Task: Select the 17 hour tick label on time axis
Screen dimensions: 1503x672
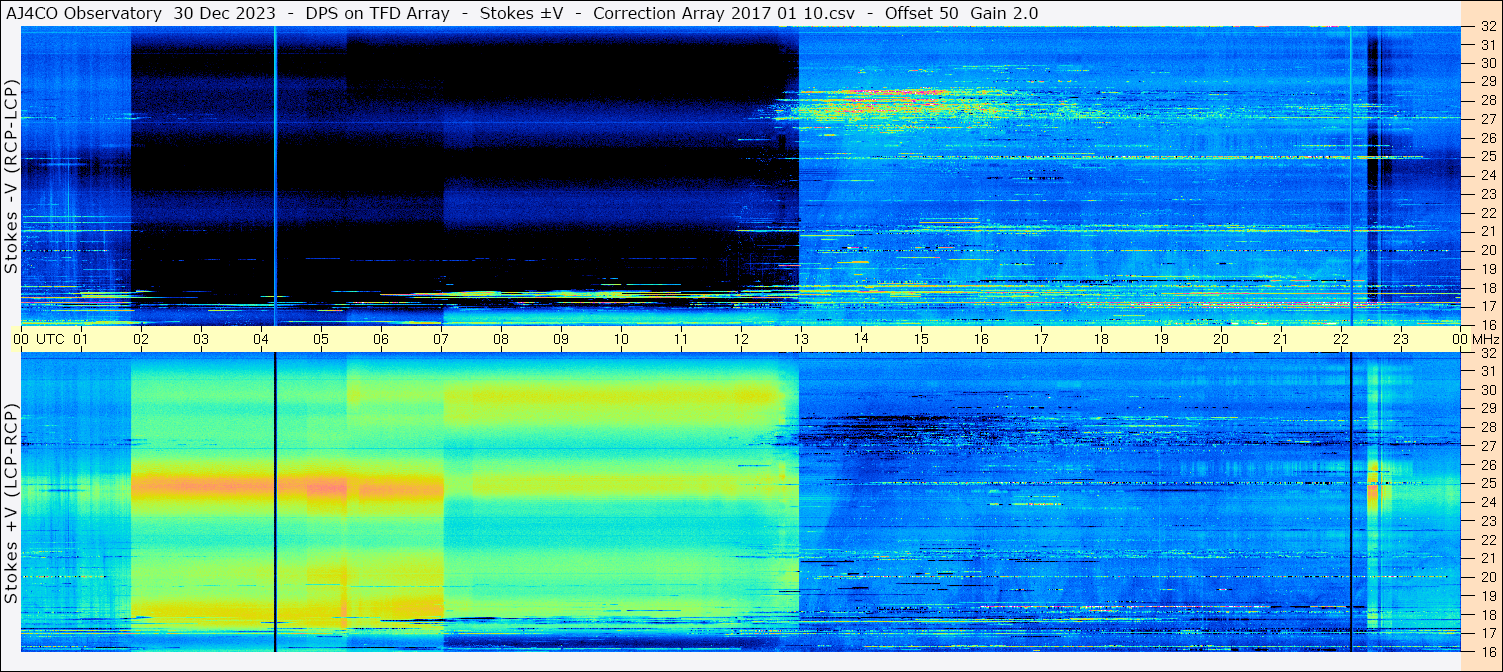Action: 1041,339
